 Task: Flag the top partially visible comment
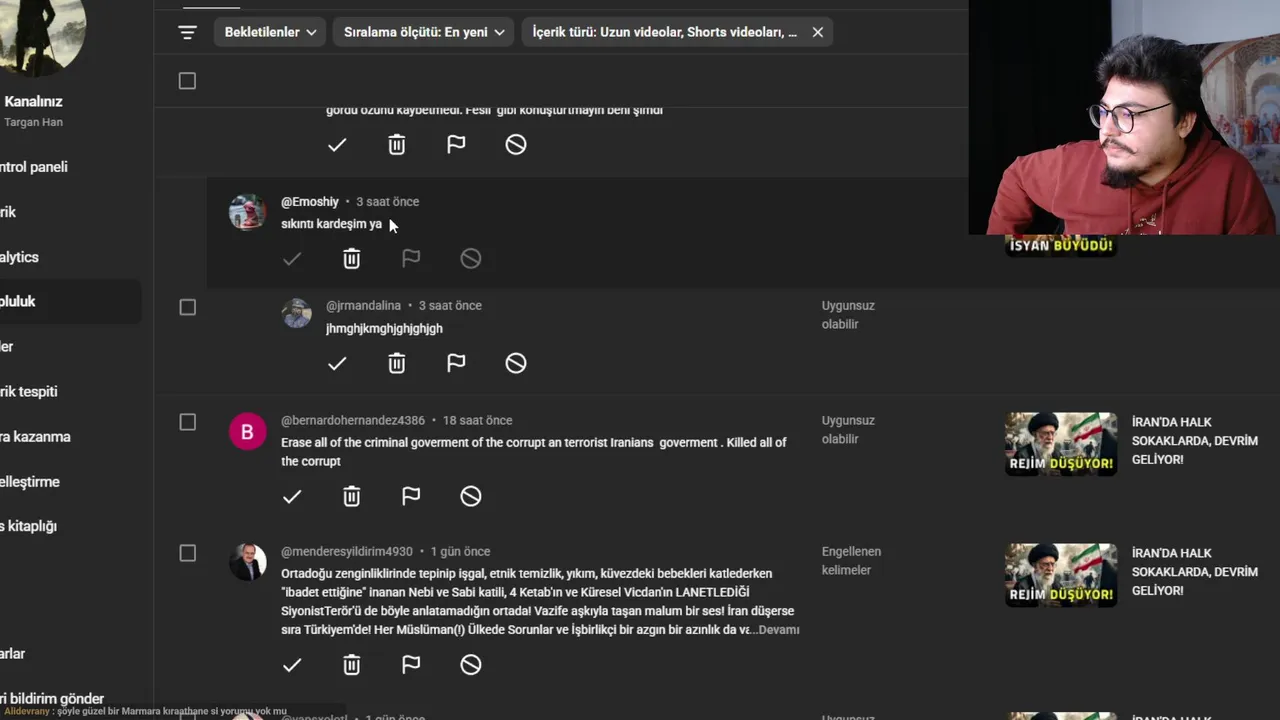tap(456, 145)
